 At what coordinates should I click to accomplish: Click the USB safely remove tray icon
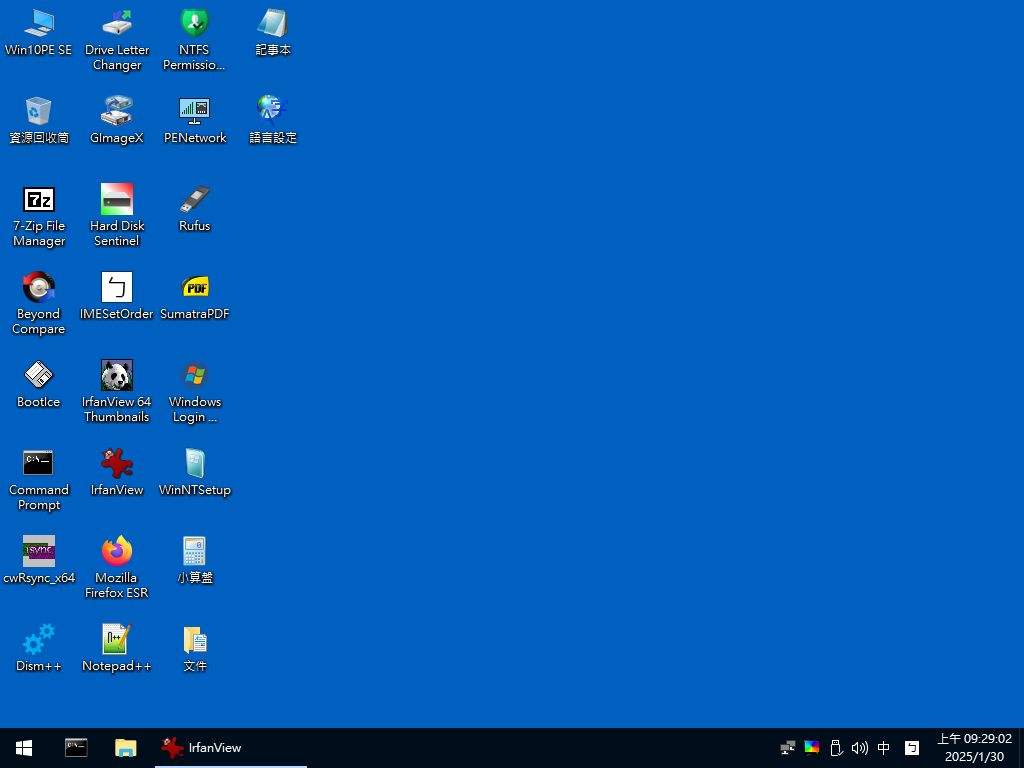click(x=836, y=748)
